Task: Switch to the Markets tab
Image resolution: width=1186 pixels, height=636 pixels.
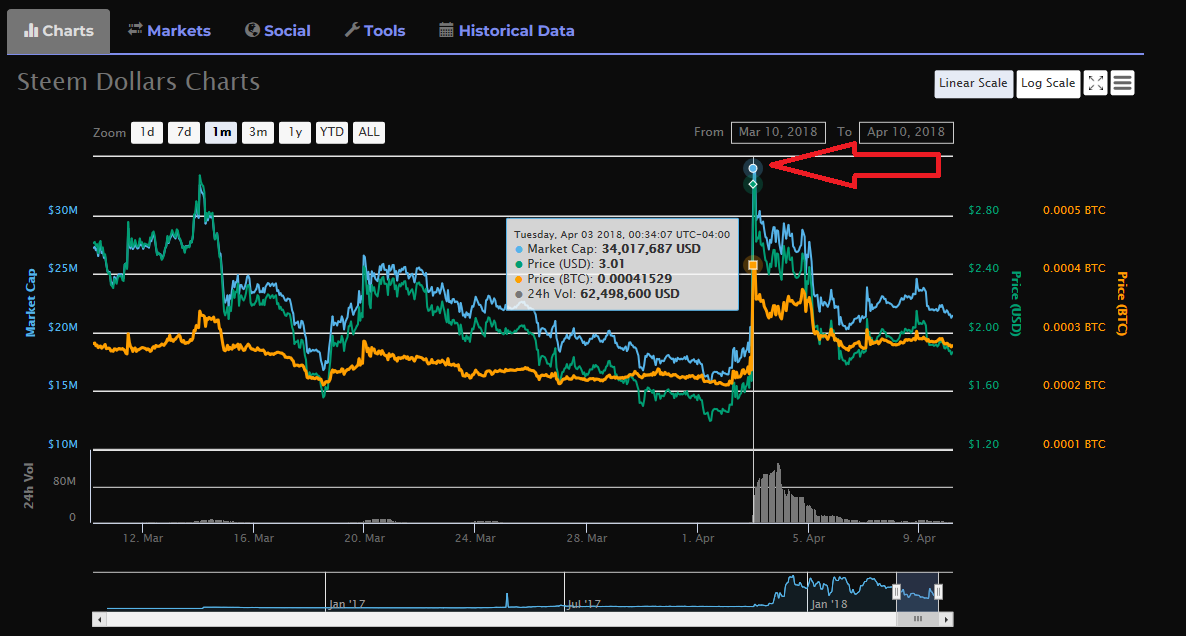Action: tap(169, 31)
